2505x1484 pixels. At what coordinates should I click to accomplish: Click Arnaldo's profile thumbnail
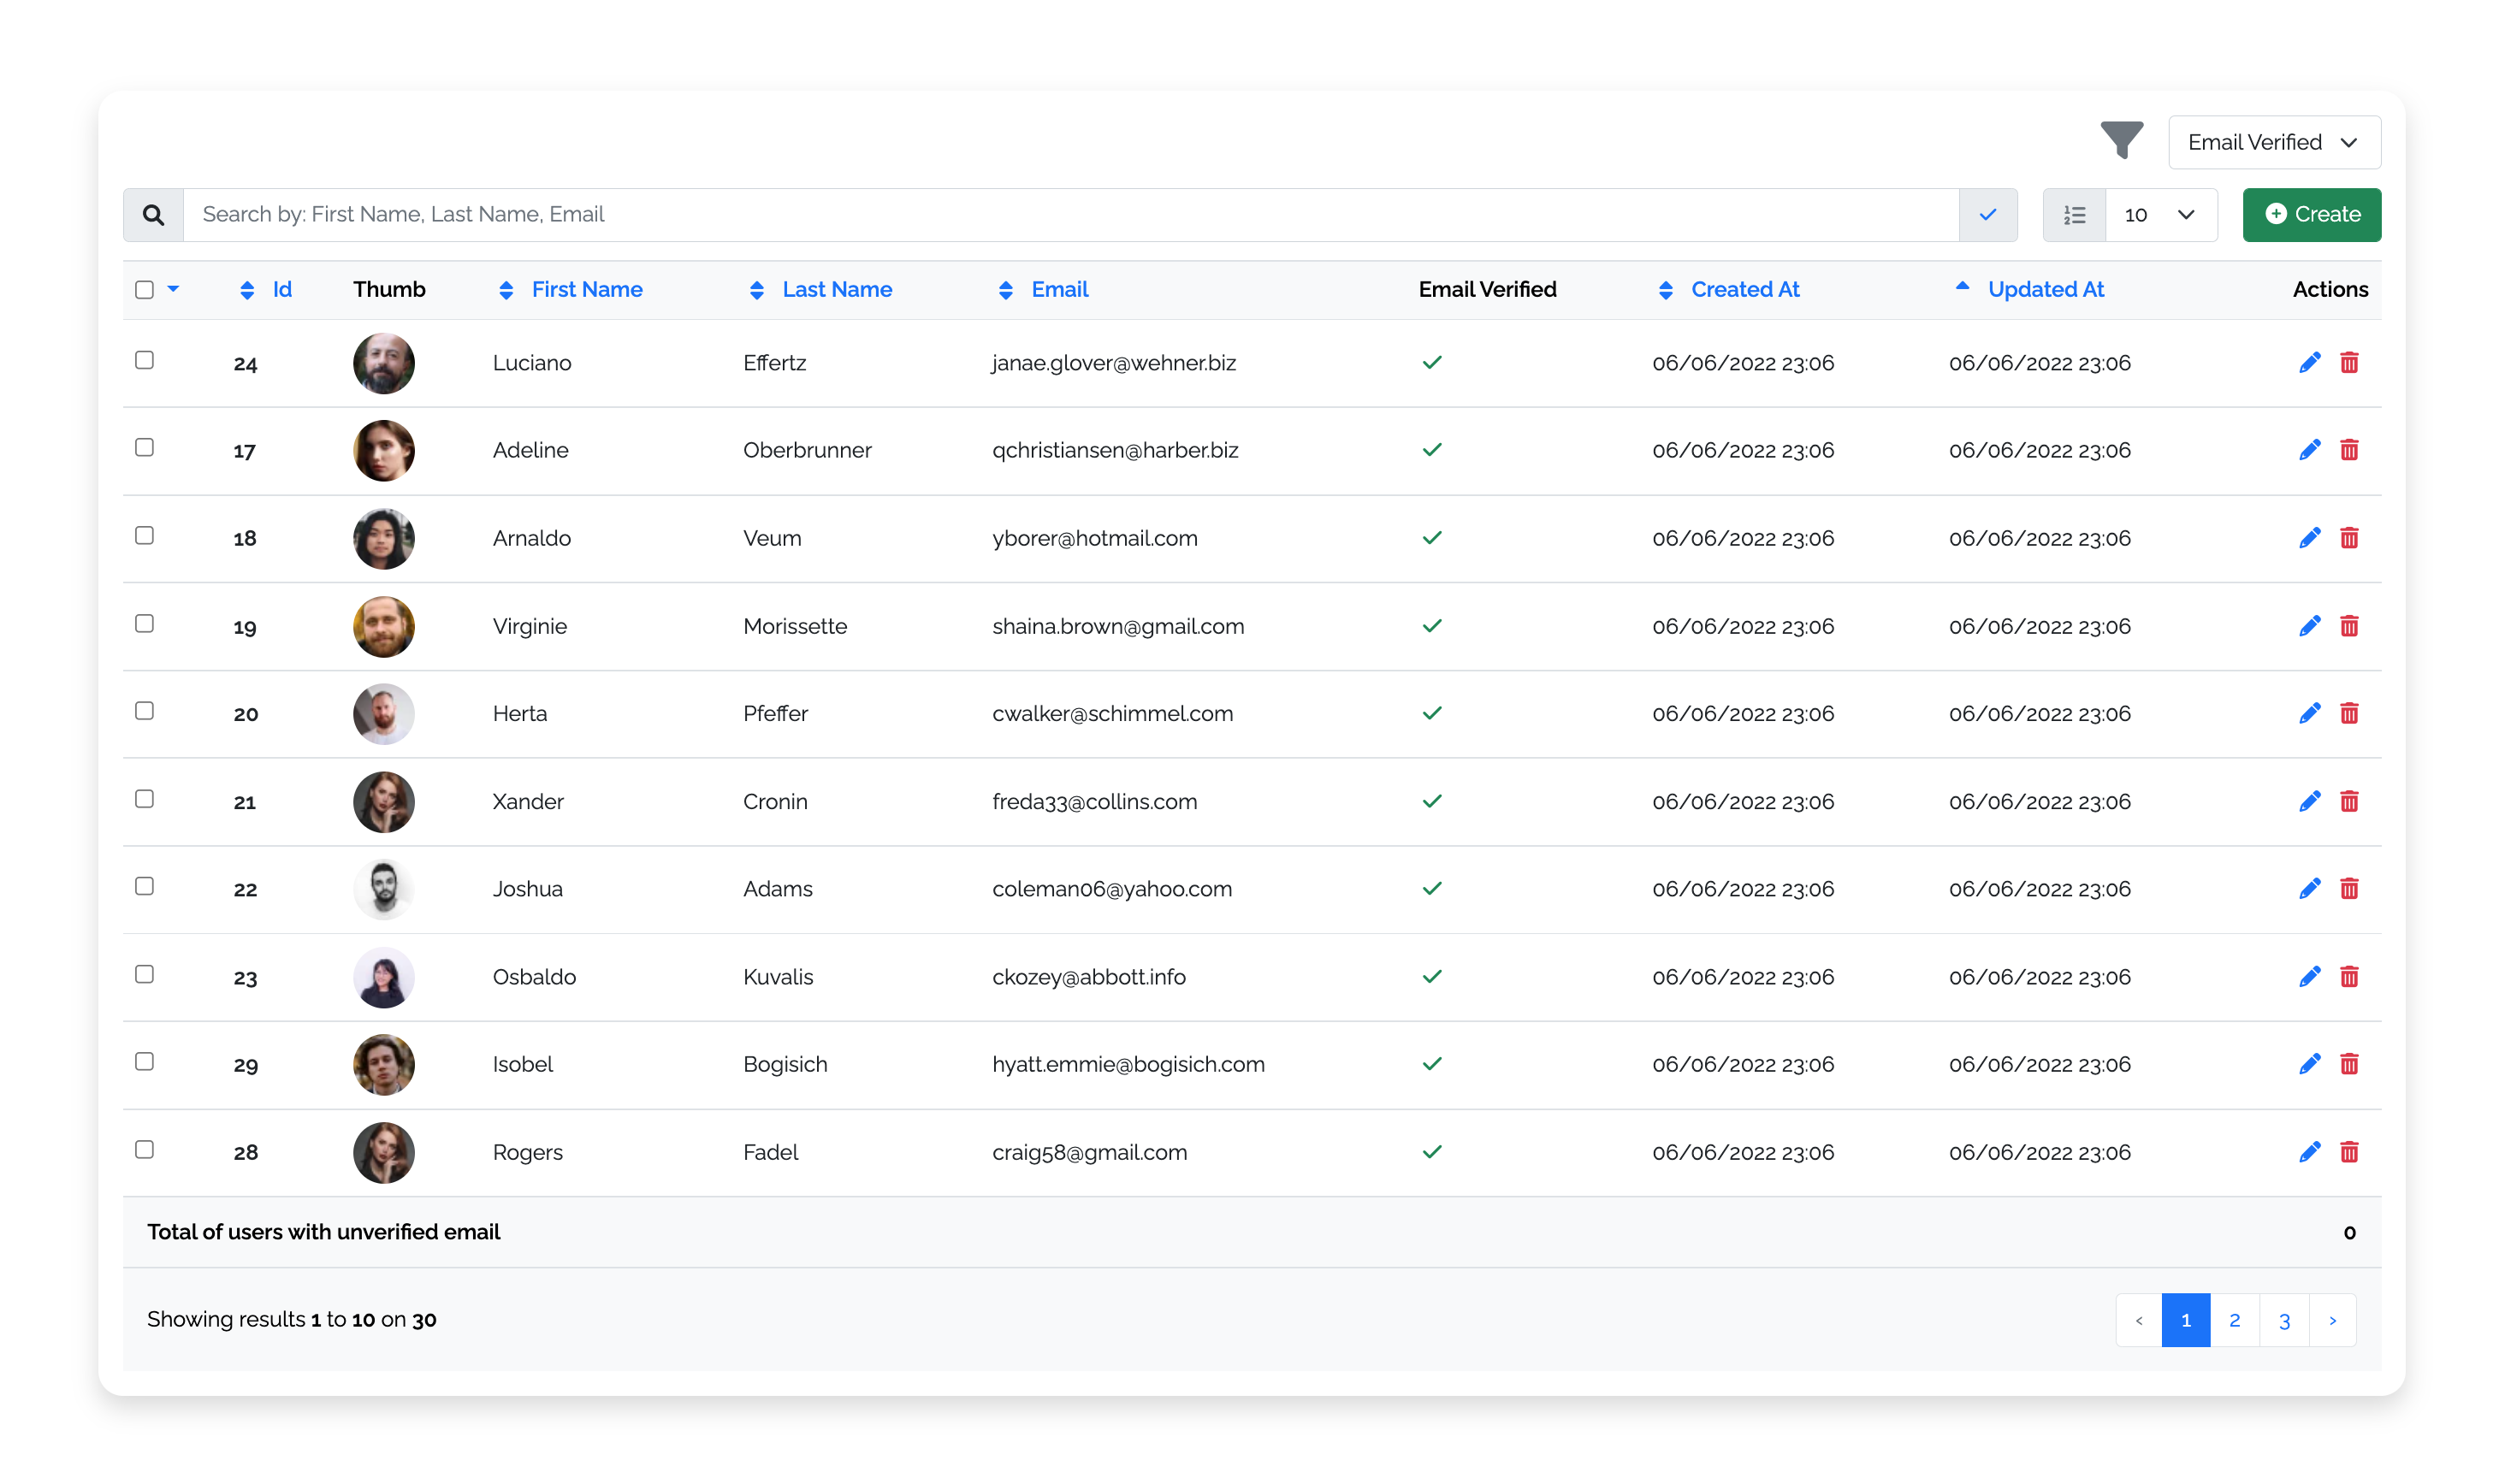pos(383,537)
